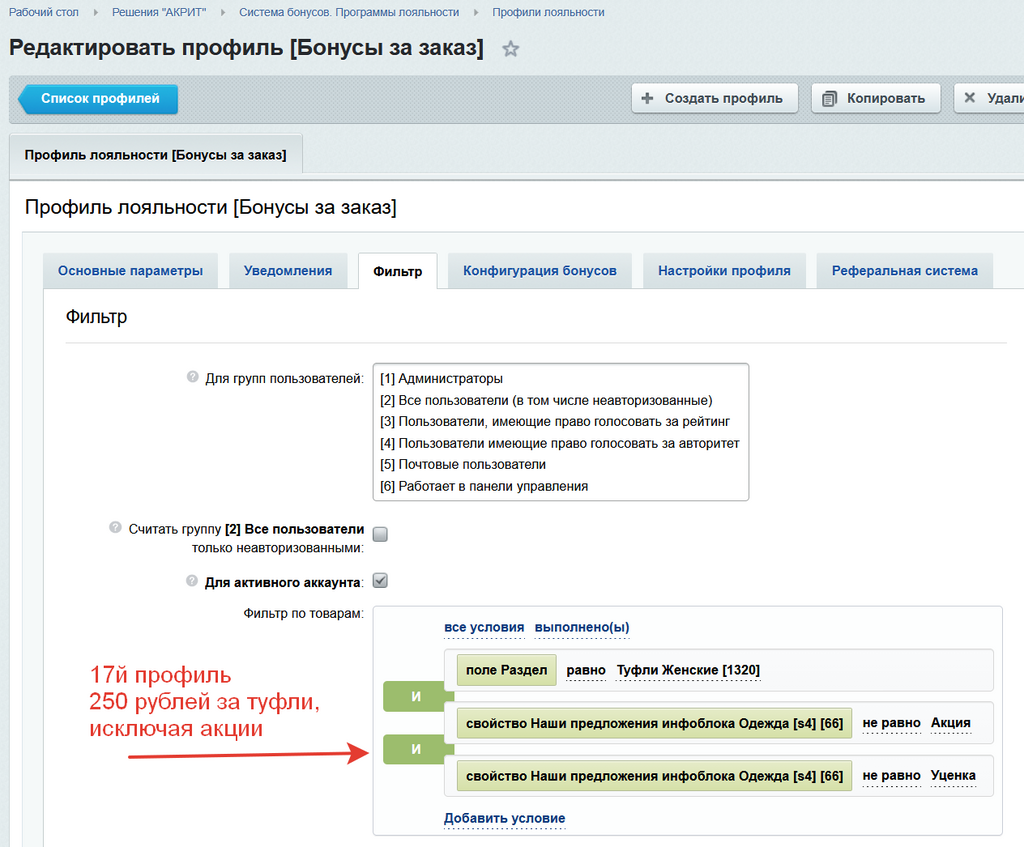Screen dimensions: 1024x847
Task: Open 'выполнено(ы)' condition dropdown
Action: tap(582, 628)
